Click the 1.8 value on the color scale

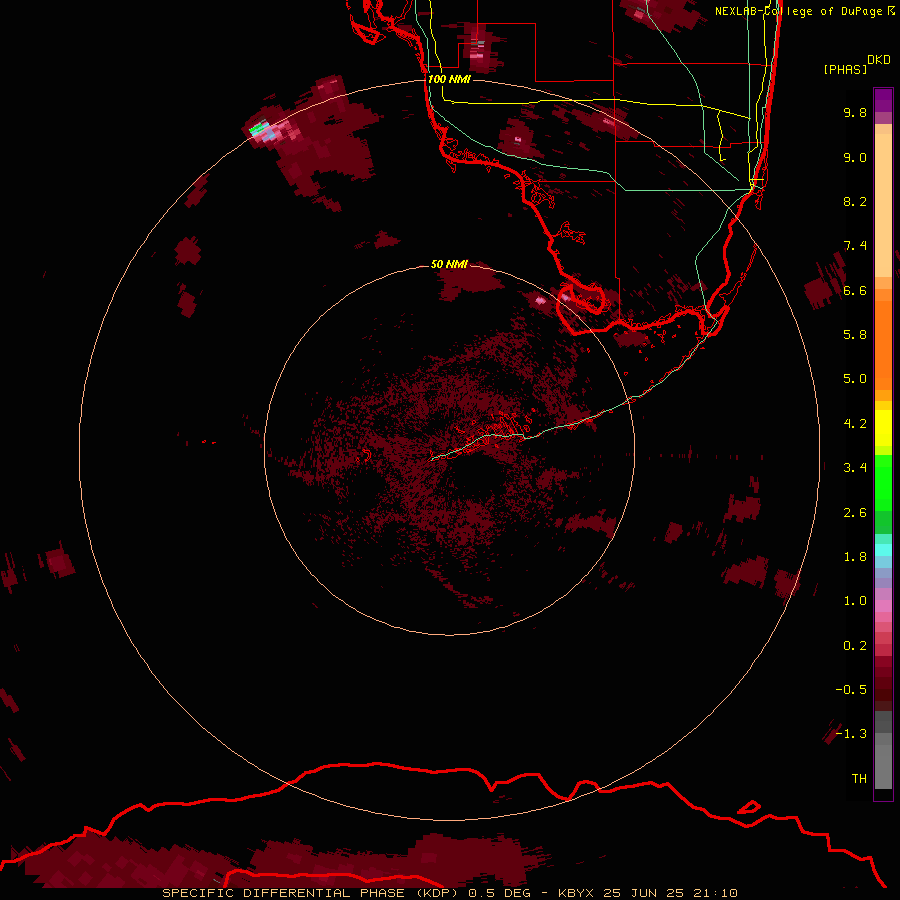(x=855, y=557)
